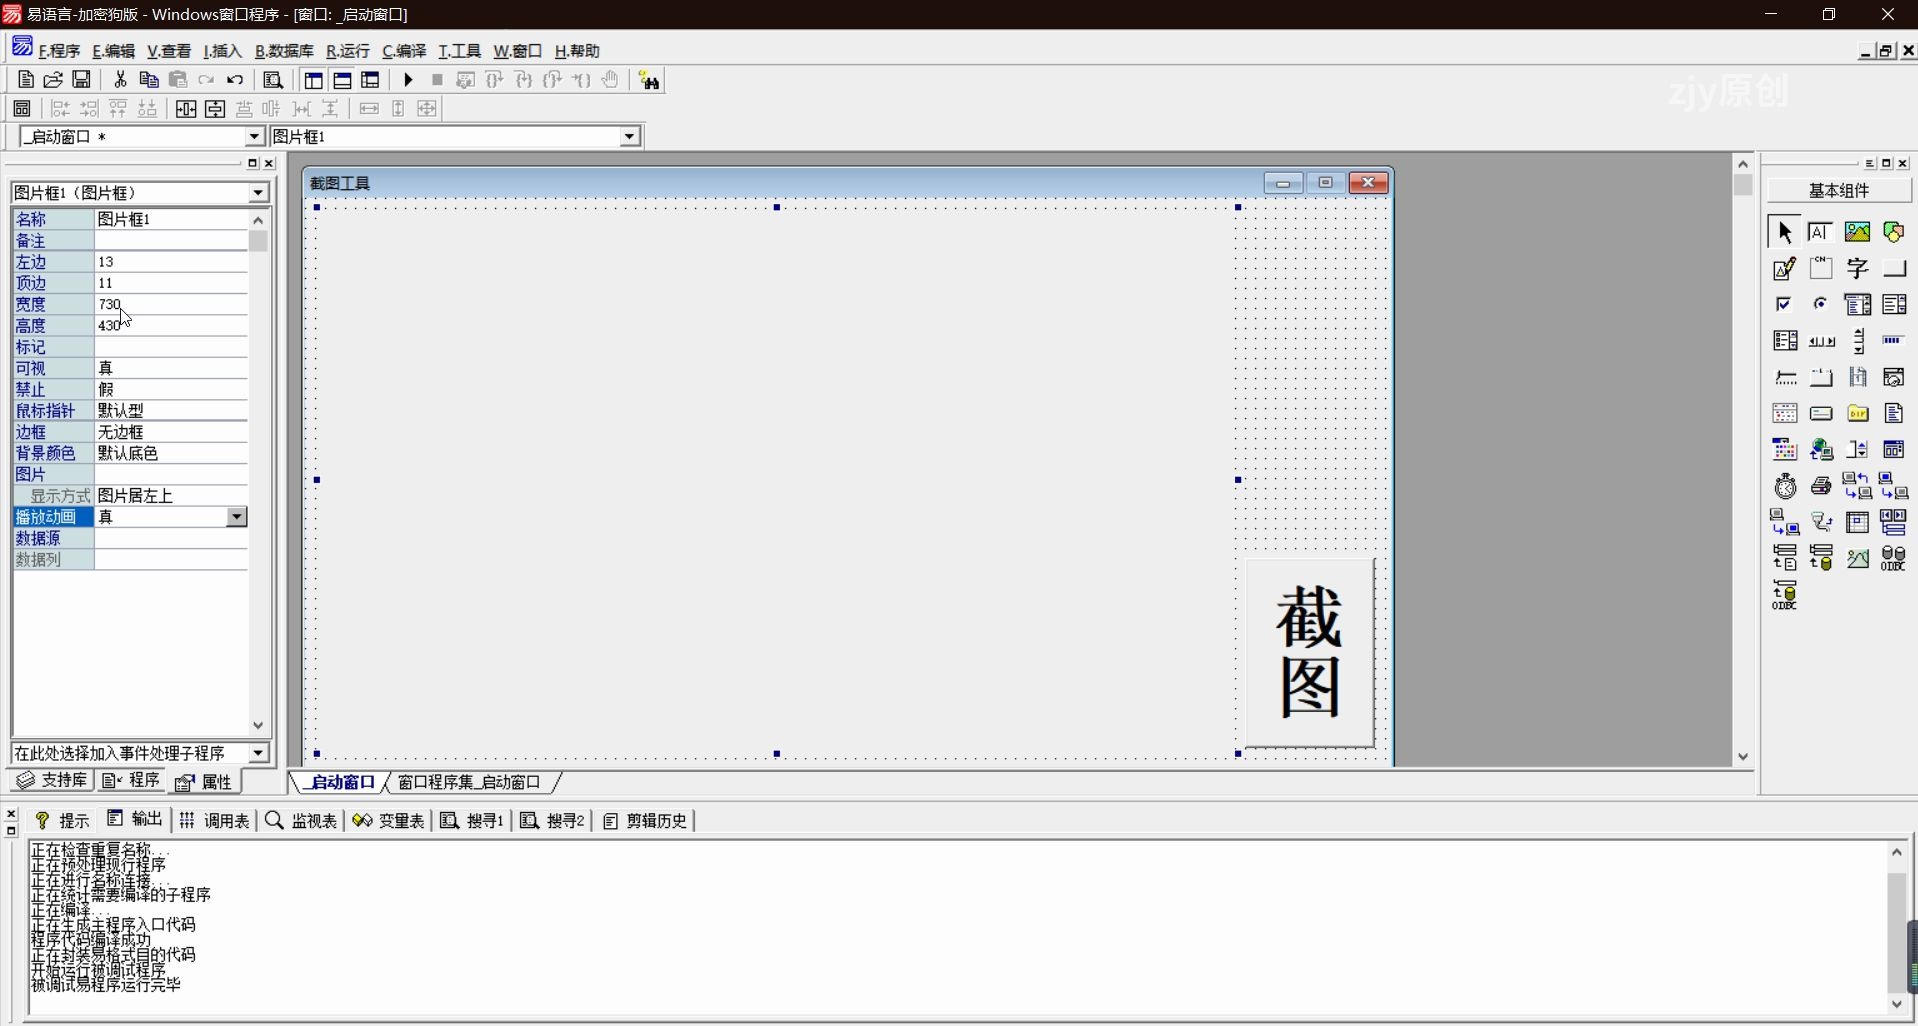Viewport: 1918px width, 1026px height.
Task: Select the directory DIR folder component icon
Action: [x=1858, y=413]
